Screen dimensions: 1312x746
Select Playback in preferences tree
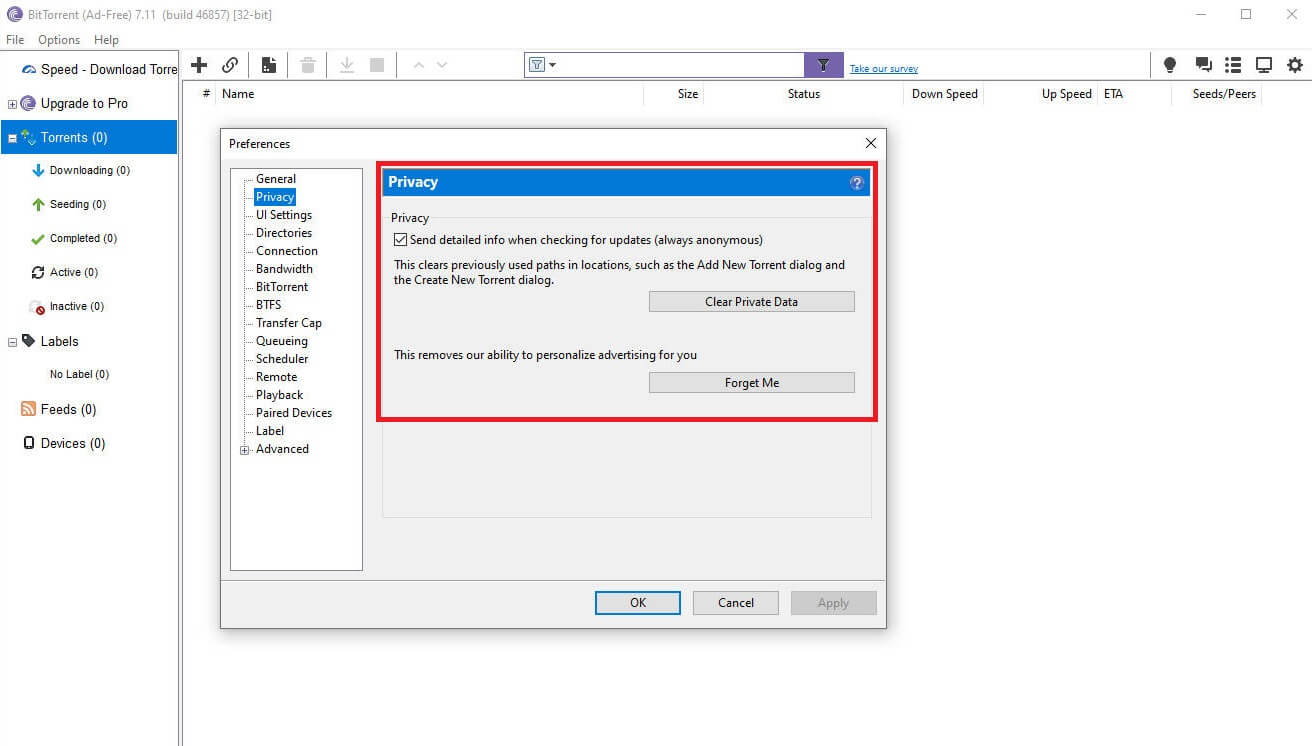[x=280, y=395]
